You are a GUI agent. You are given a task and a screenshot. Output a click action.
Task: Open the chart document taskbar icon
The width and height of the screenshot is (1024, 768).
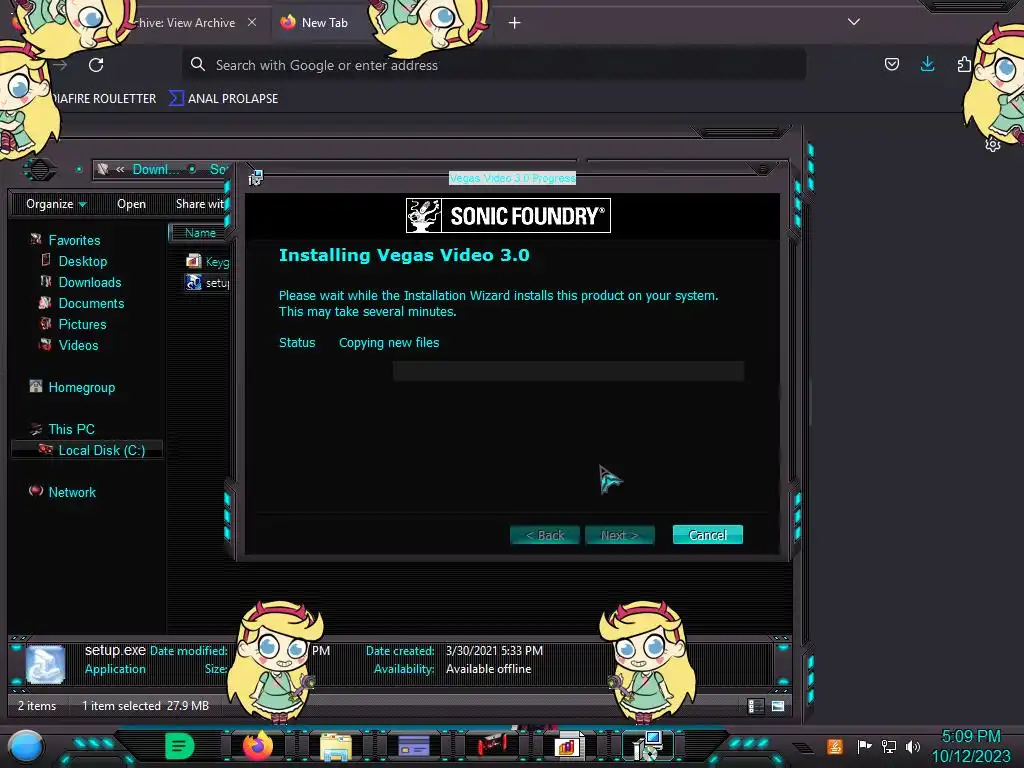click(x=567, y=746)
